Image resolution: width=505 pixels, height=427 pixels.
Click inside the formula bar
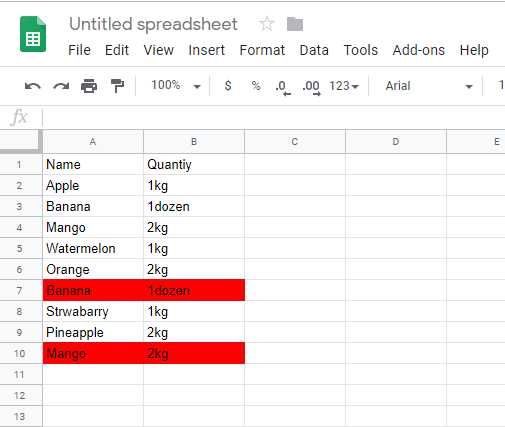pos(273,117)
